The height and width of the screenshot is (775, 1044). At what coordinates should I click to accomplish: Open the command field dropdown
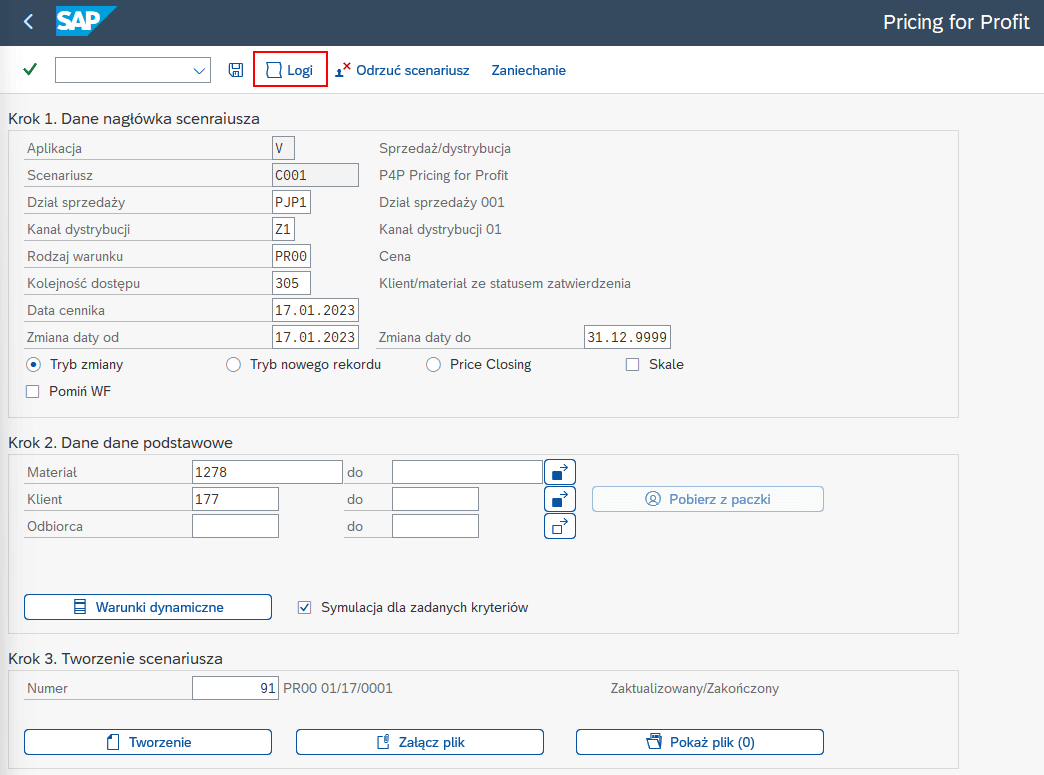coord(198,70)
